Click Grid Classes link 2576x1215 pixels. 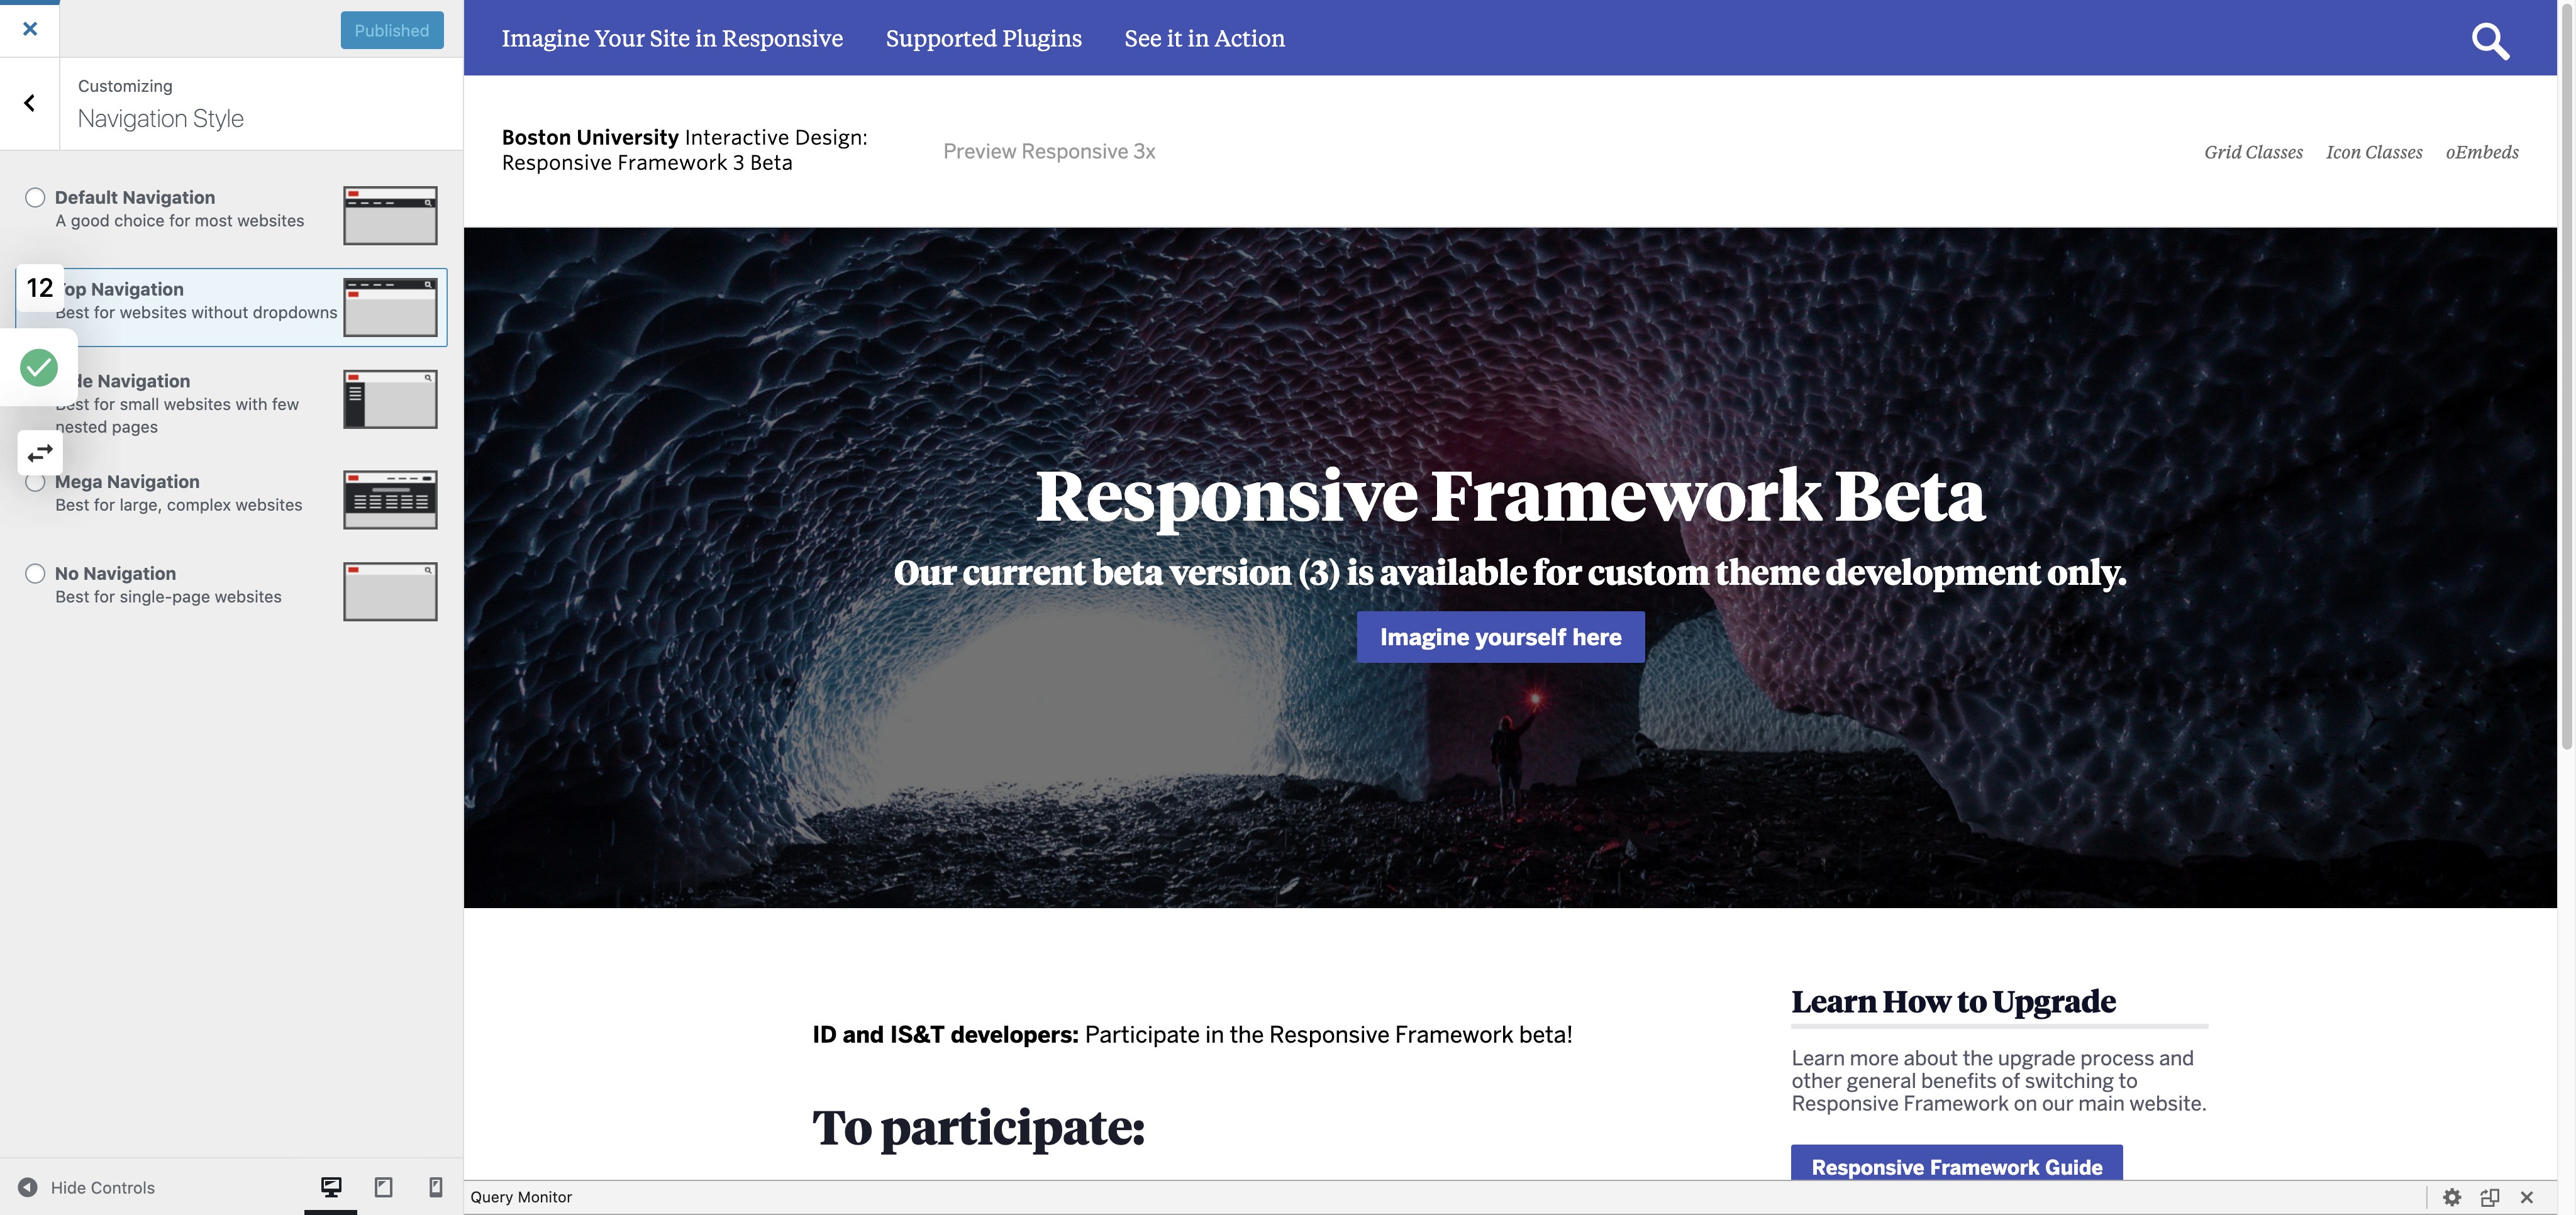click(x=2253, y=152)
